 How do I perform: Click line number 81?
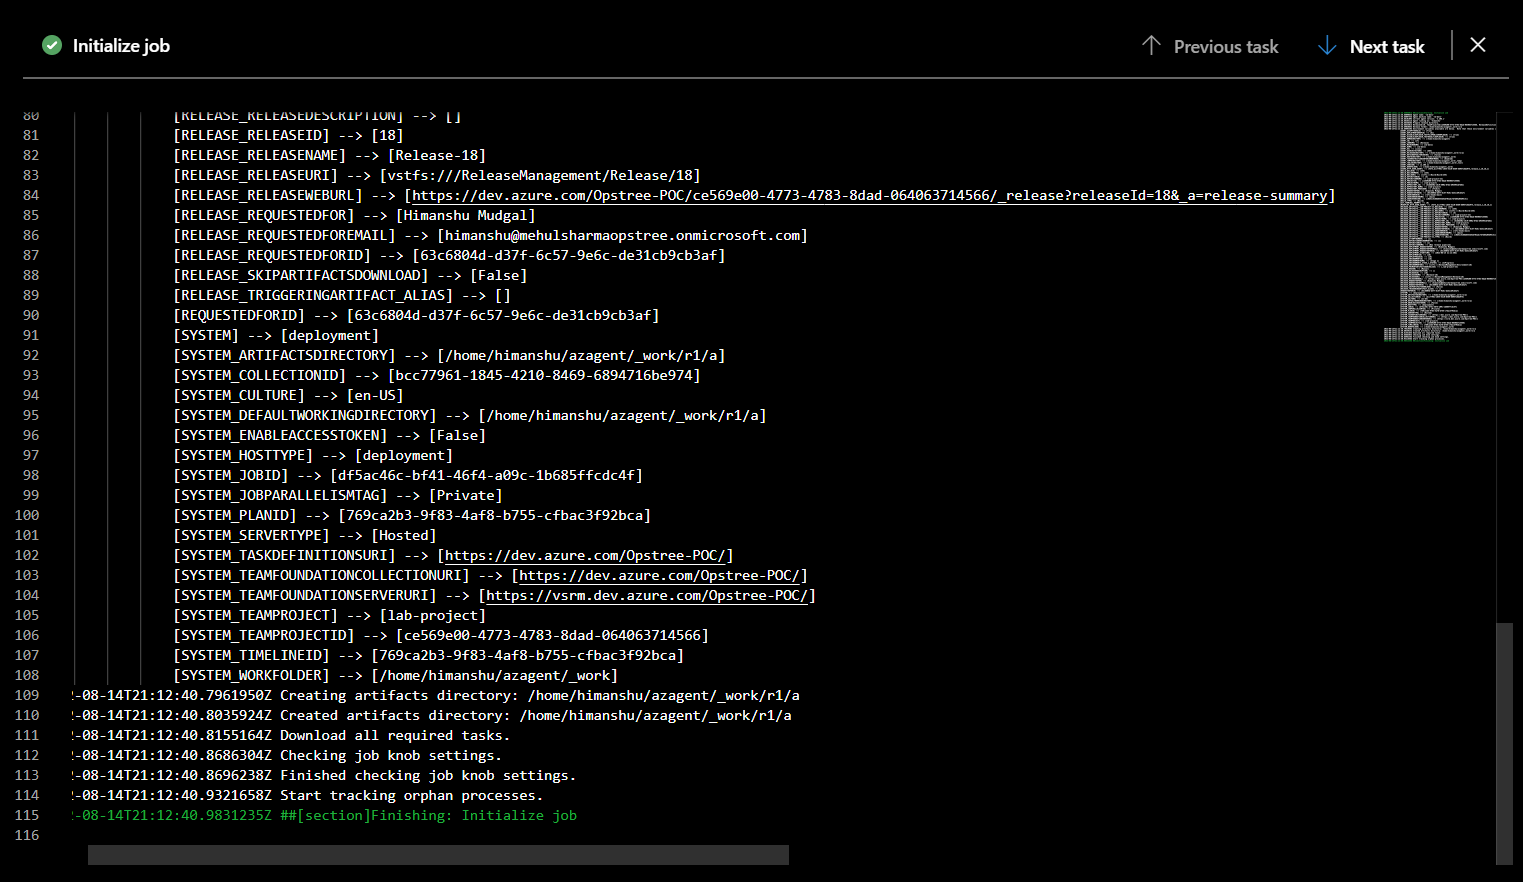pyautogui.click(x=31, y=135)
